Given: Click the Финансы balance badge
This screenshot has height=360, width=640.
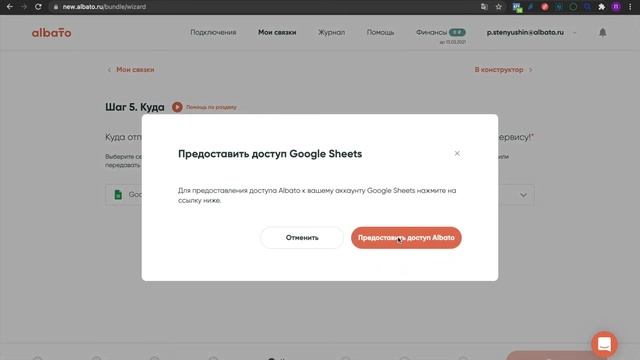Looking at the screenshot, I should point(457,32).
